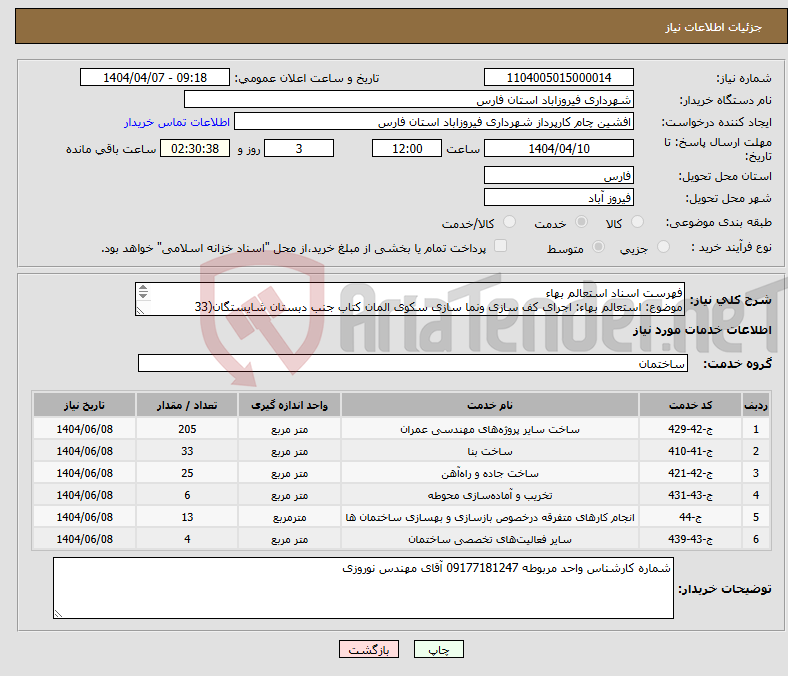The height and width of the screenshot is (676, 788).
Task: Toggle the اسناد خزانه اسلامی payment checkbox
Action: 501,246
